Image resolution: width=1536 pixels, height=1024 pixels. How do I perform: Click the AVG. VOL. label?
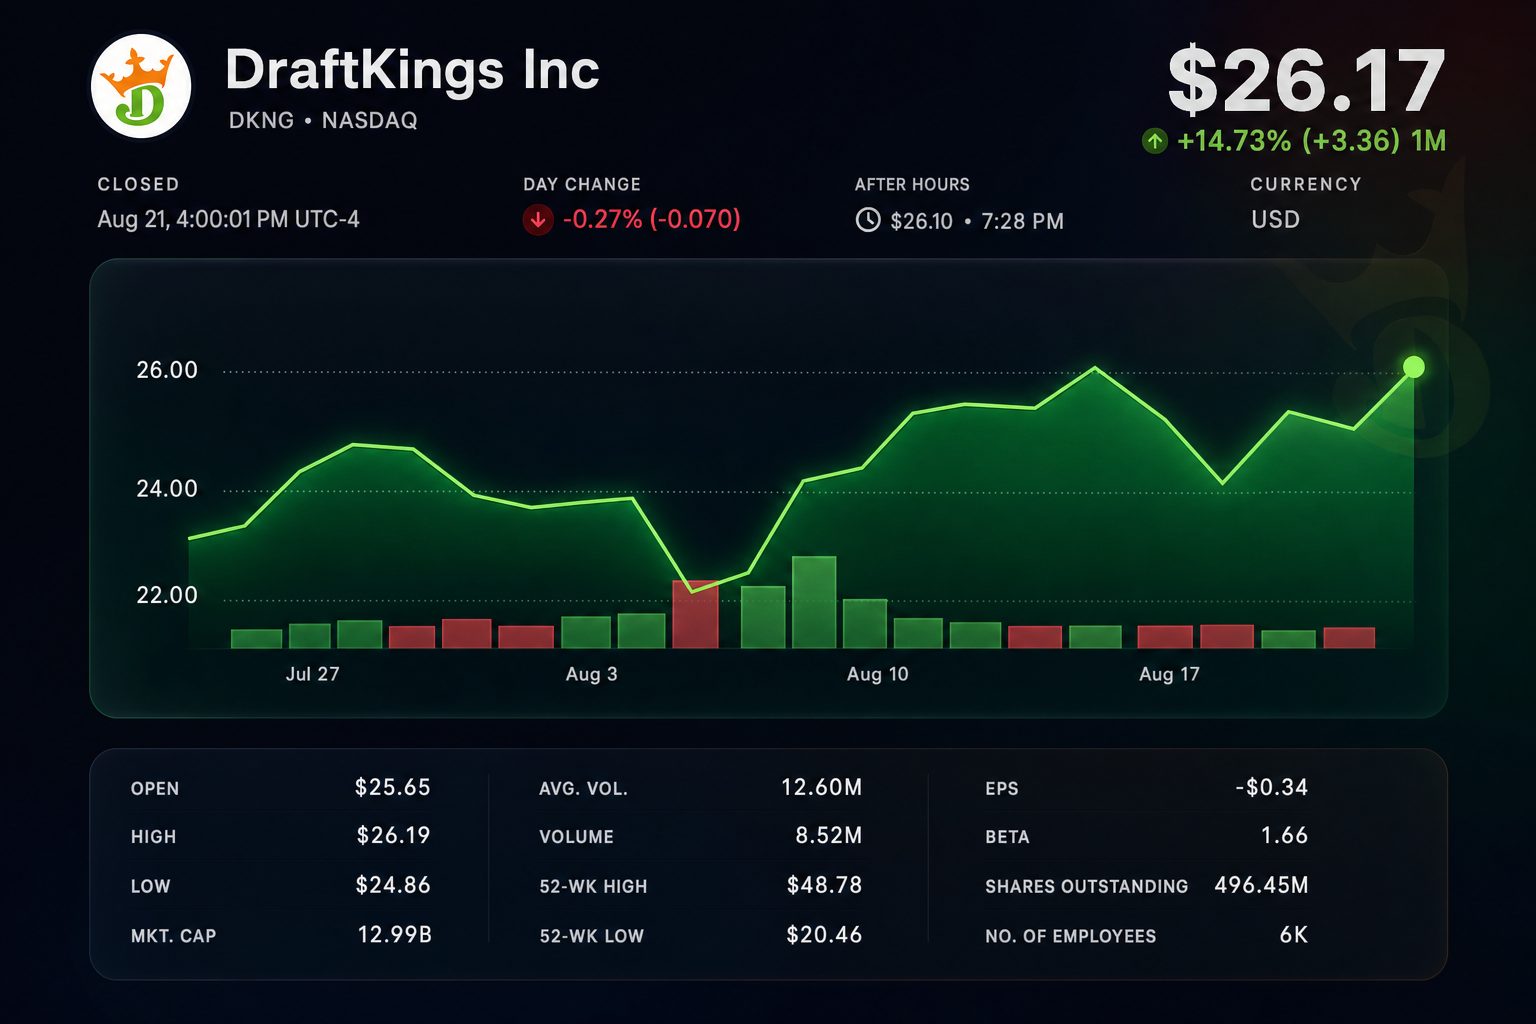pos(583,788)
